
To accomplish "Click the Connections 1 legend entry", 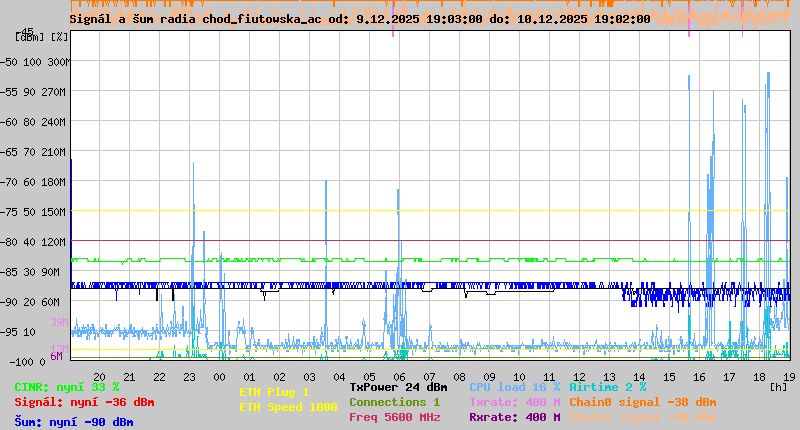I will (x=394, y=402).
